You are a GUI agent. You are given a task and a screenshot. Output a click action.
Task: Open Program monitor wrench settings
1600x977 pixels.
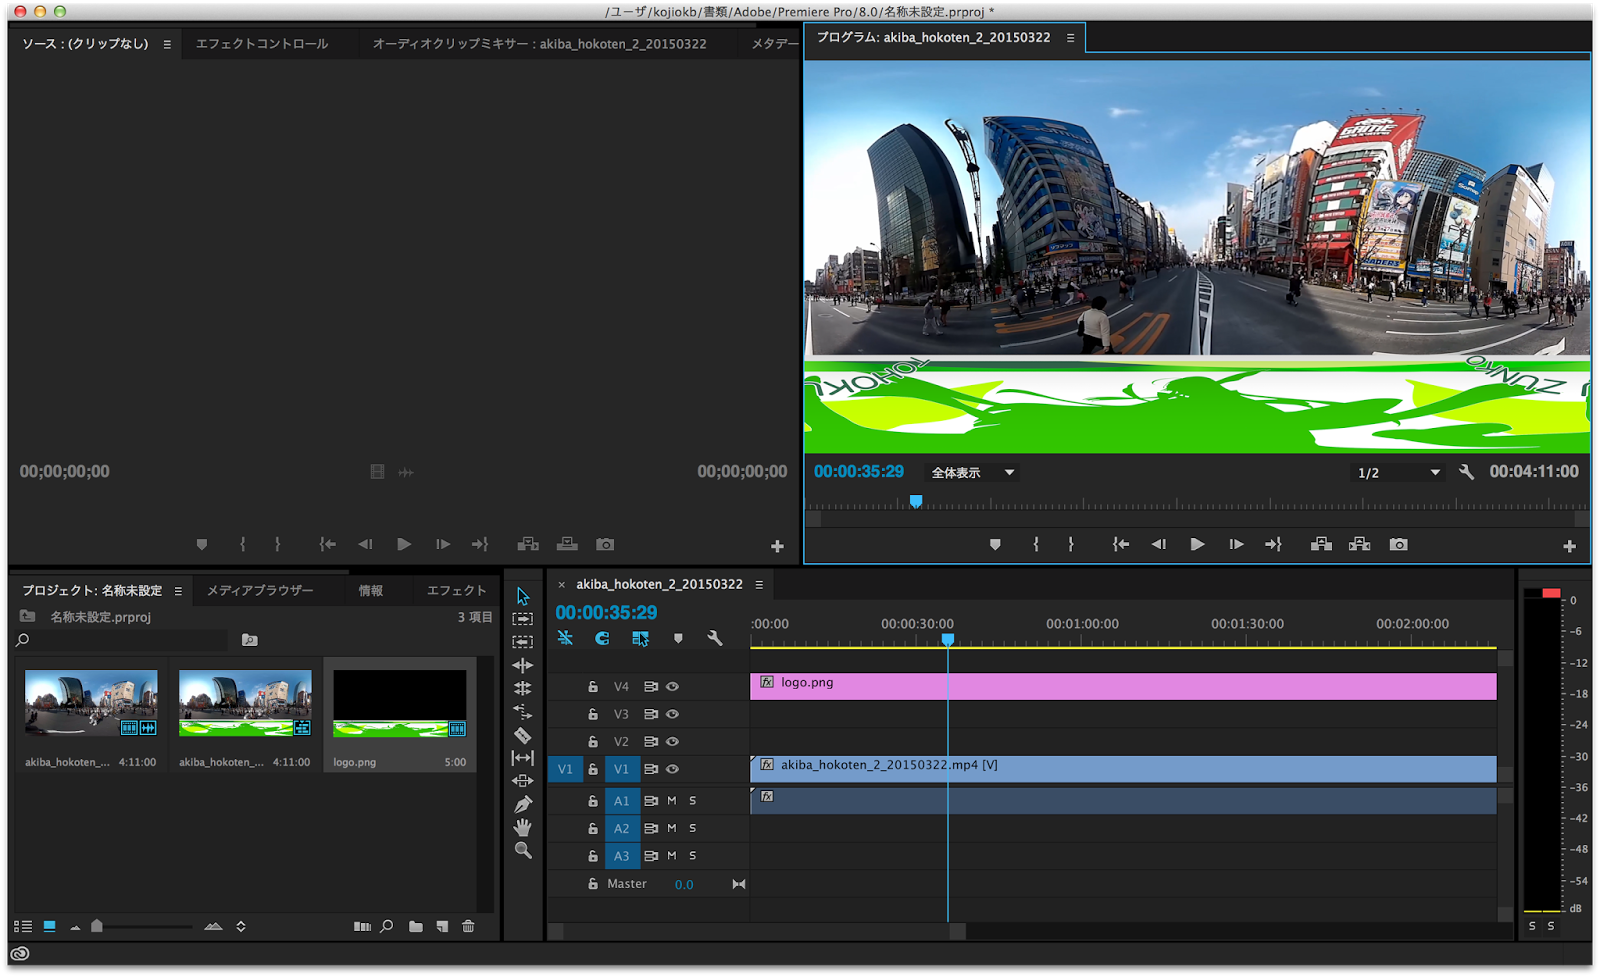pos(1466,472)
